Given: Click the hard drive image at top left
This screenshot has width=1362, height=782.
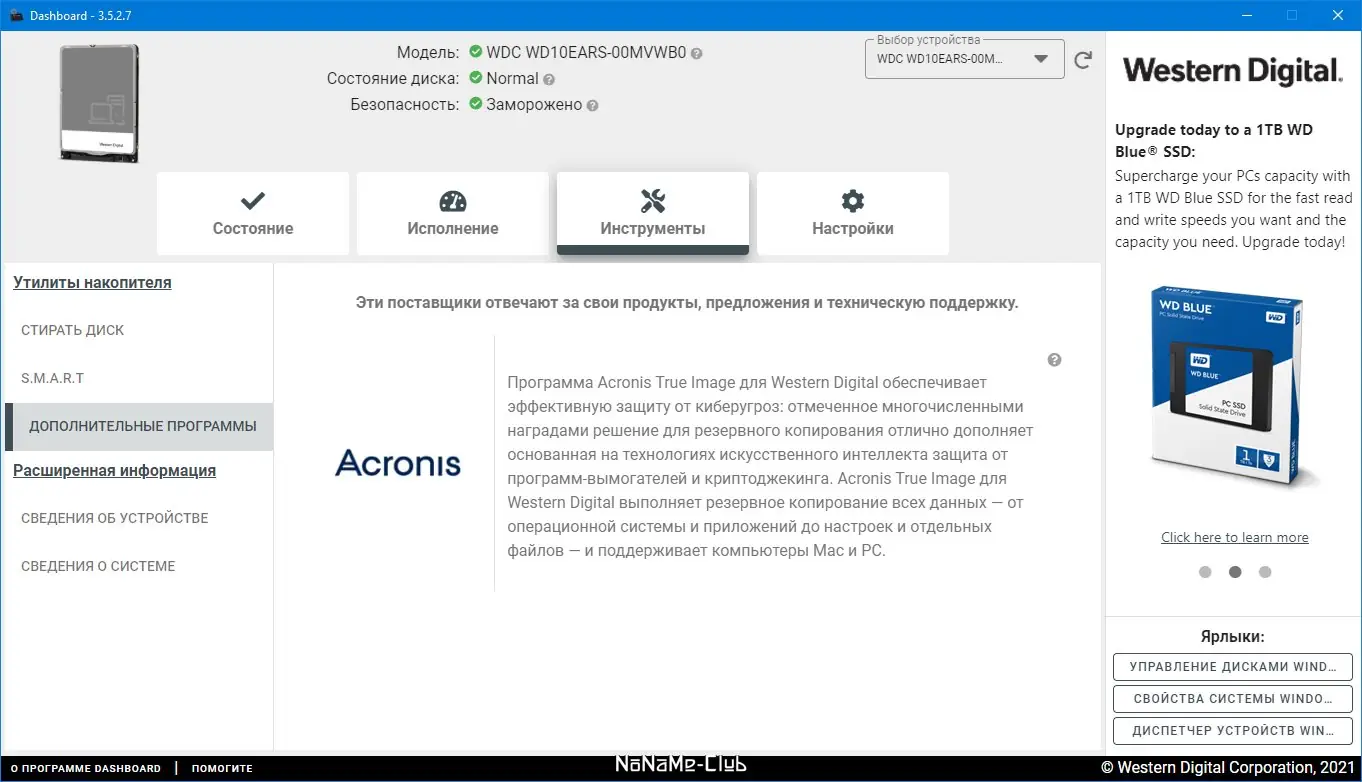Looking at the screenshot, I should coord(99,104).
